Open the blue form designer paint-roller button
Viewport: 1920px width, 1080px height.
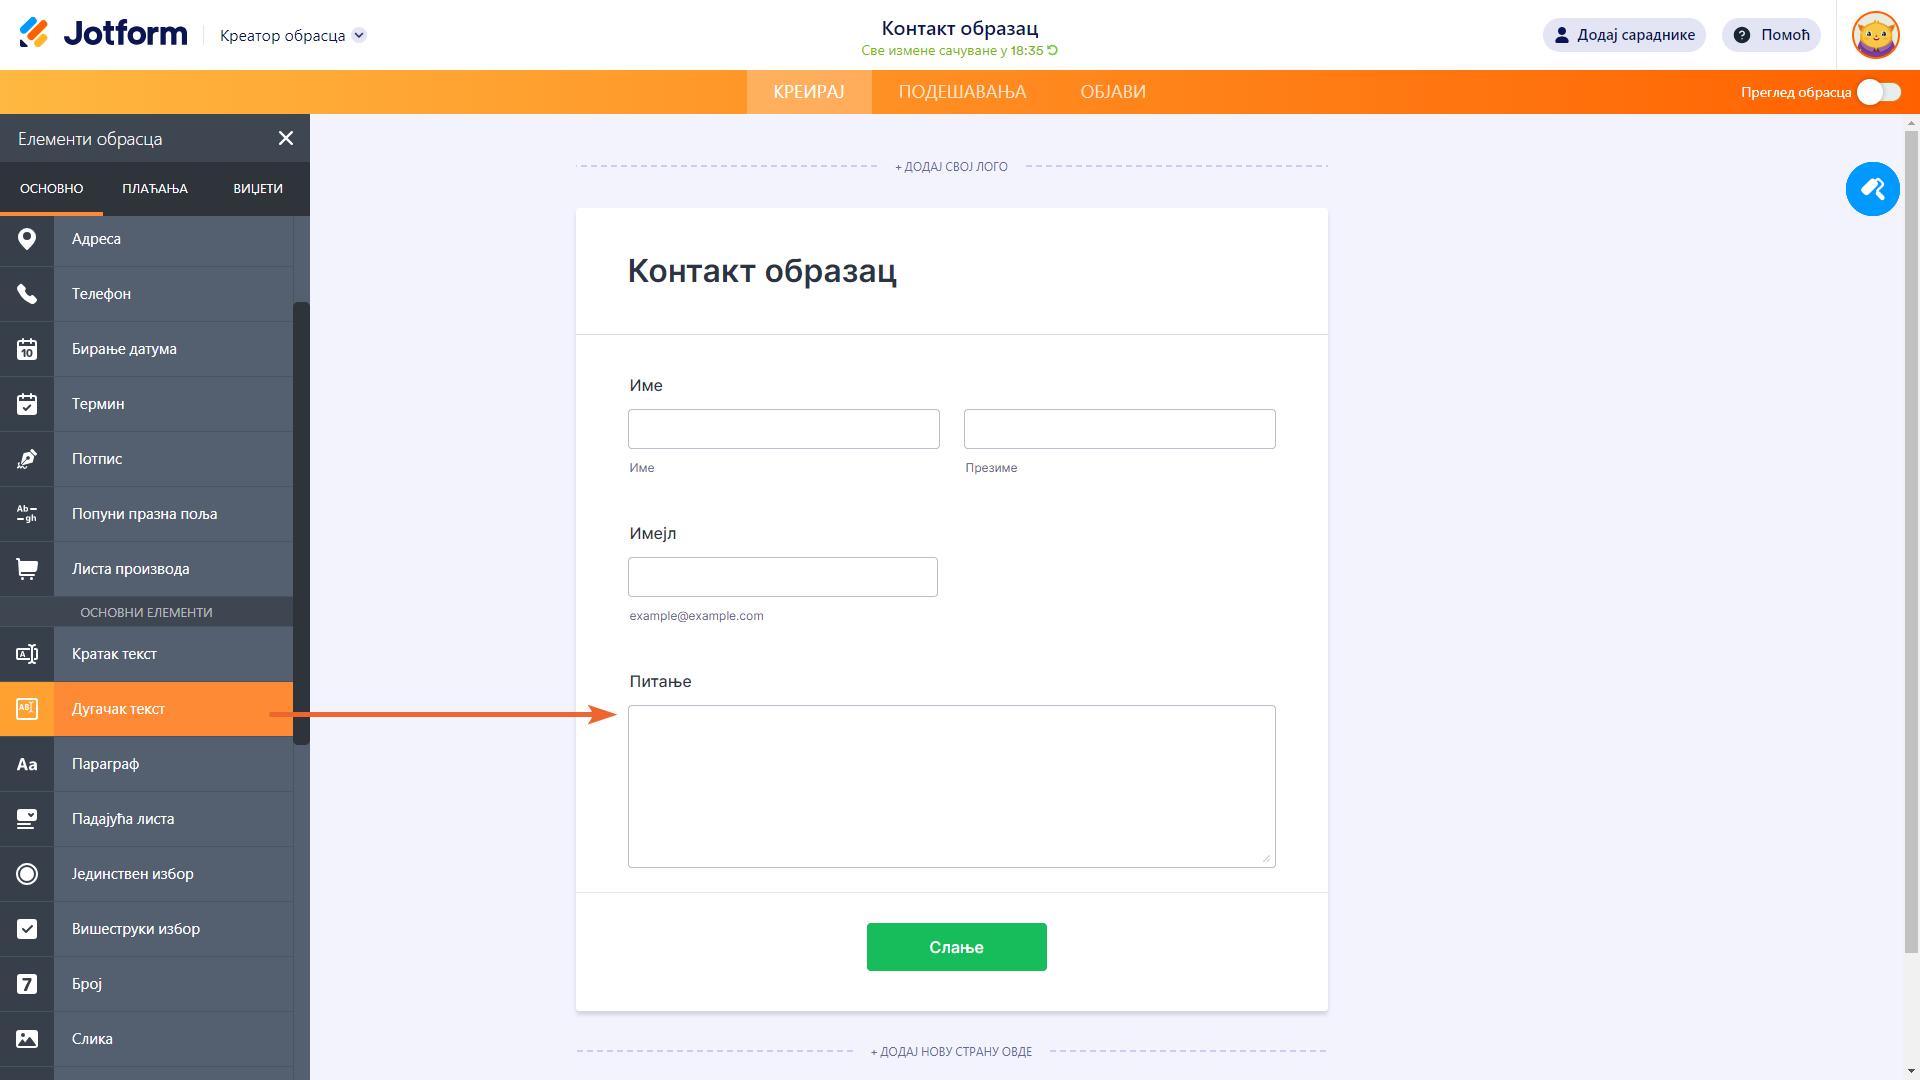click(1872, 189)
